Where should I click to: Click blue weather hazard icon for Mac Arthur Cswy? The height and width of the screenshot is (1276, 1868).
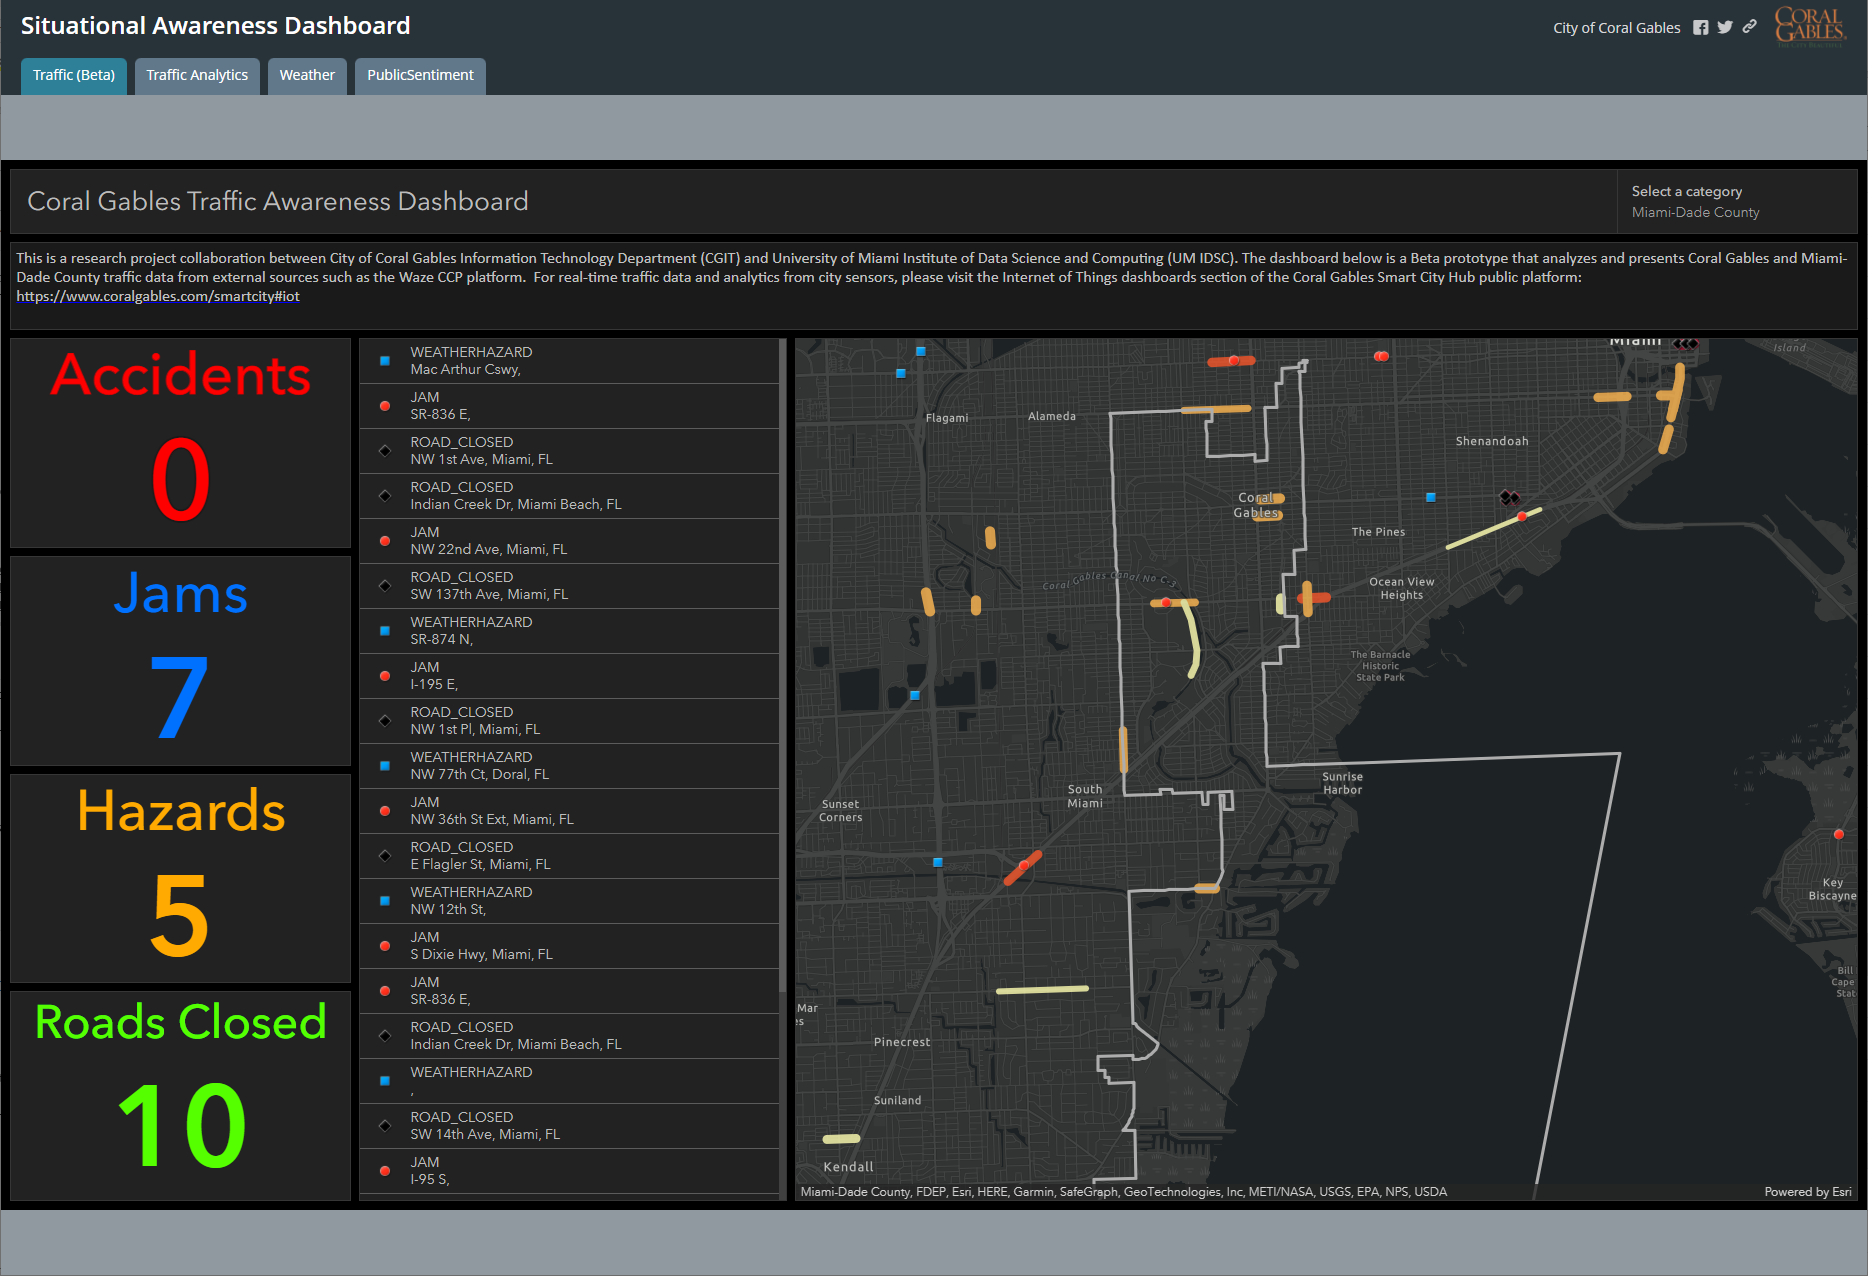click(385, 361)
